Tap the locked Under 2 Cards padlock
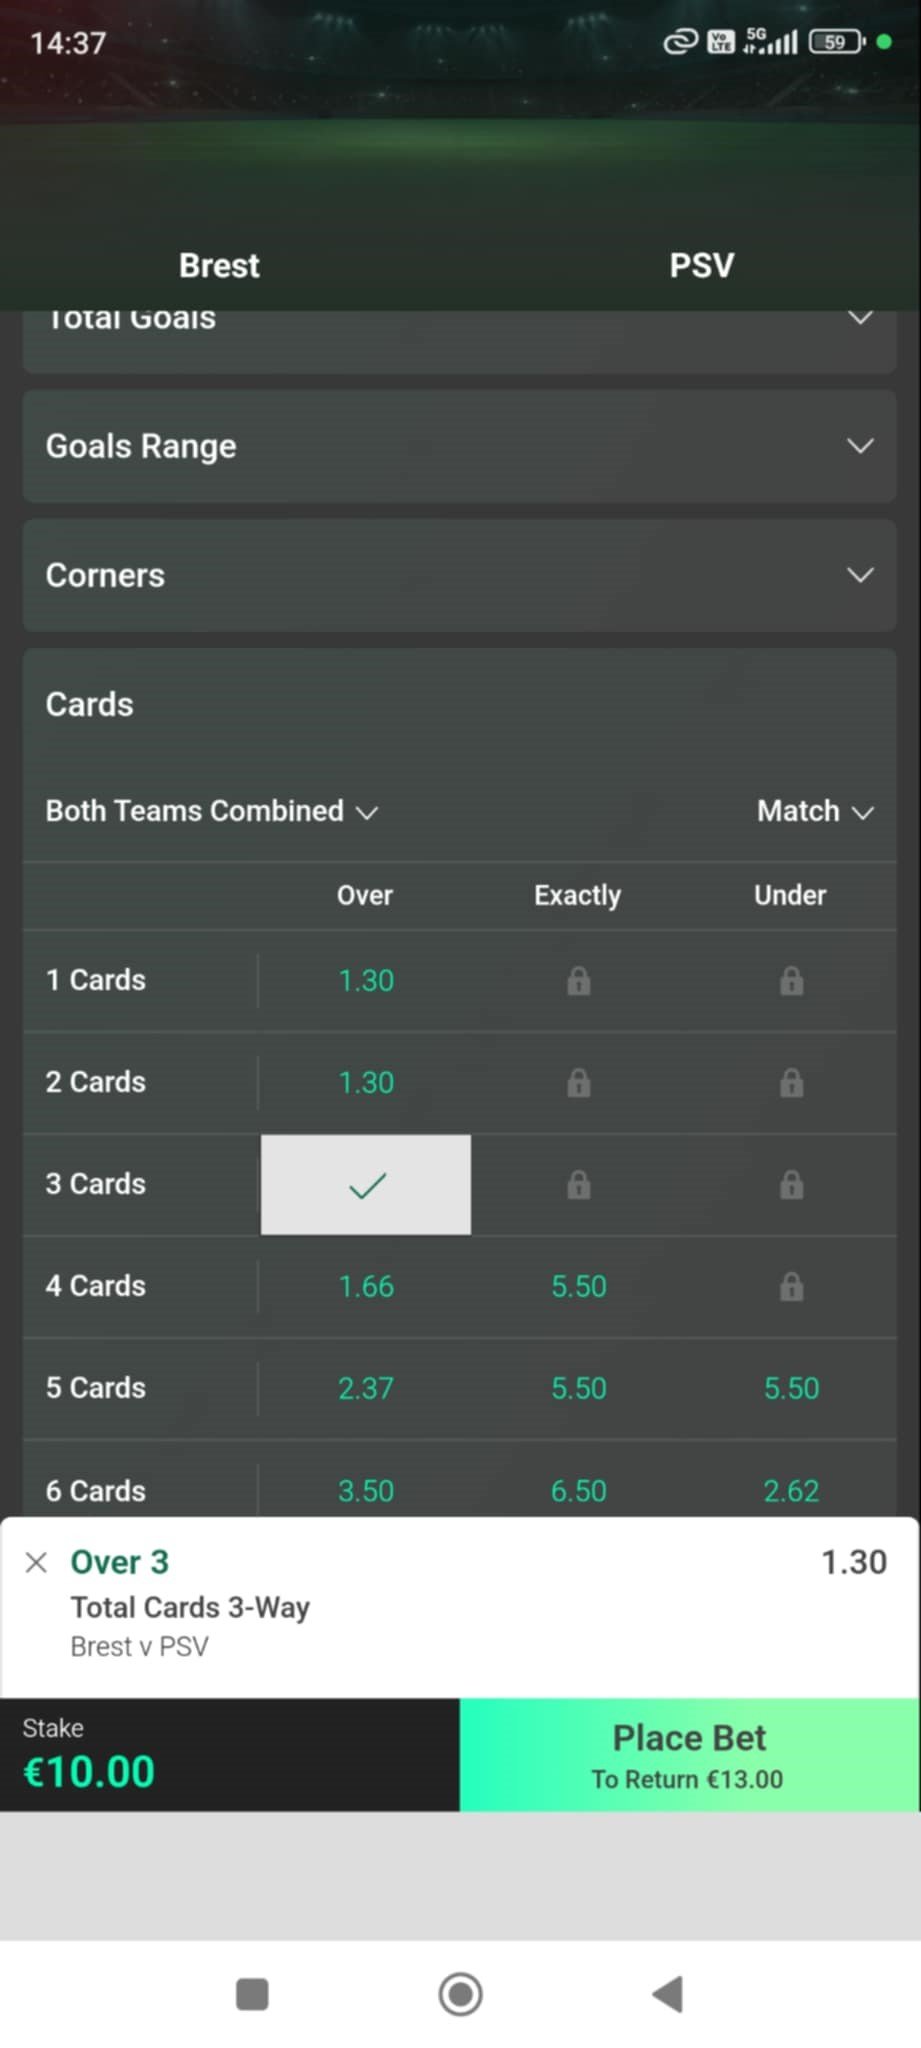 point(791,1083)
